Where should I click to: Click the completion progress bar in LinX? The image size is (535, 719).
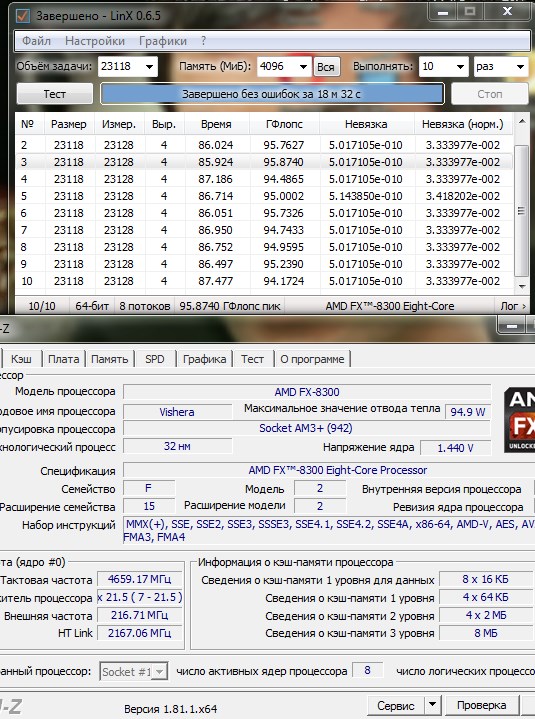point(272,94)
